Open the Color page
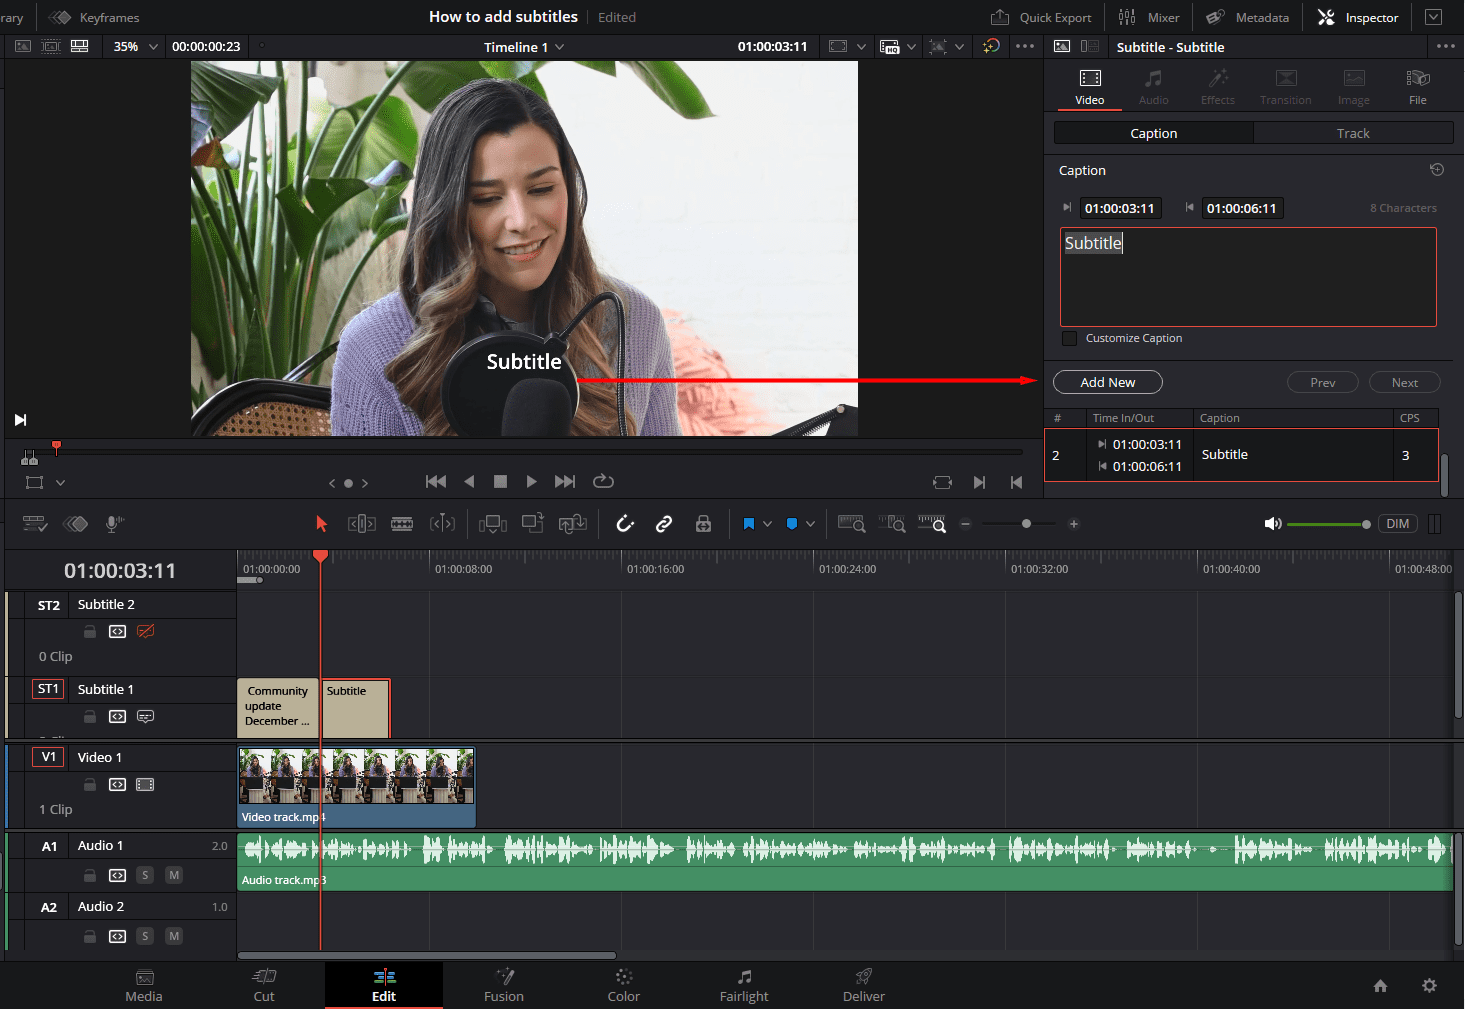The image size is (1465, 1009). 623,984
